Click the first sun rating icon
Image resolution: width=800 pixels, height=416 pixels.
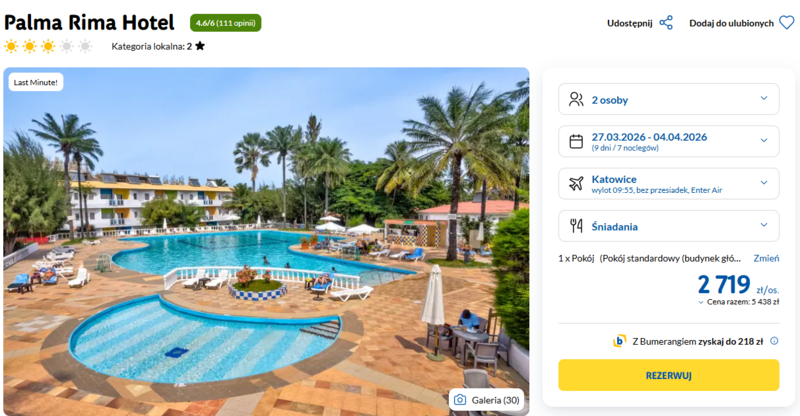tap(11, 46)
